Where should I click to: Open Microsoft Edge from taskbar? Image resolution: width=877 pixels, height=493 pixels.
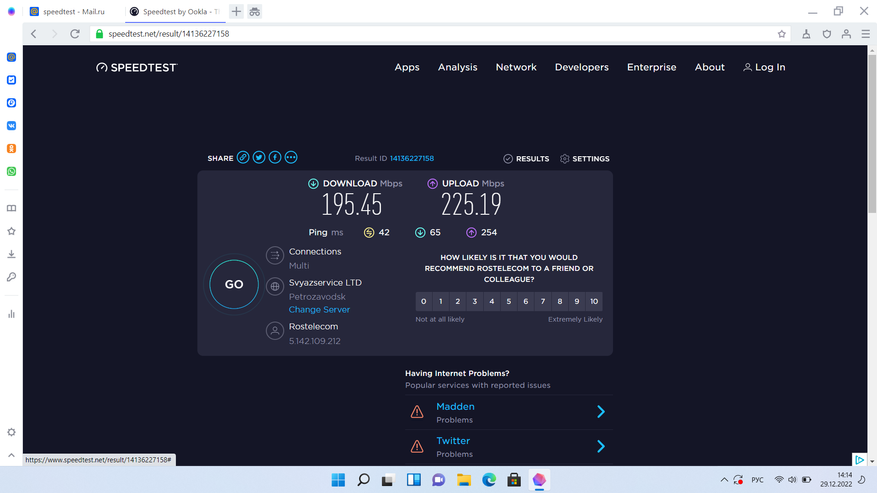pyautogui.click(x=489, y=480)
